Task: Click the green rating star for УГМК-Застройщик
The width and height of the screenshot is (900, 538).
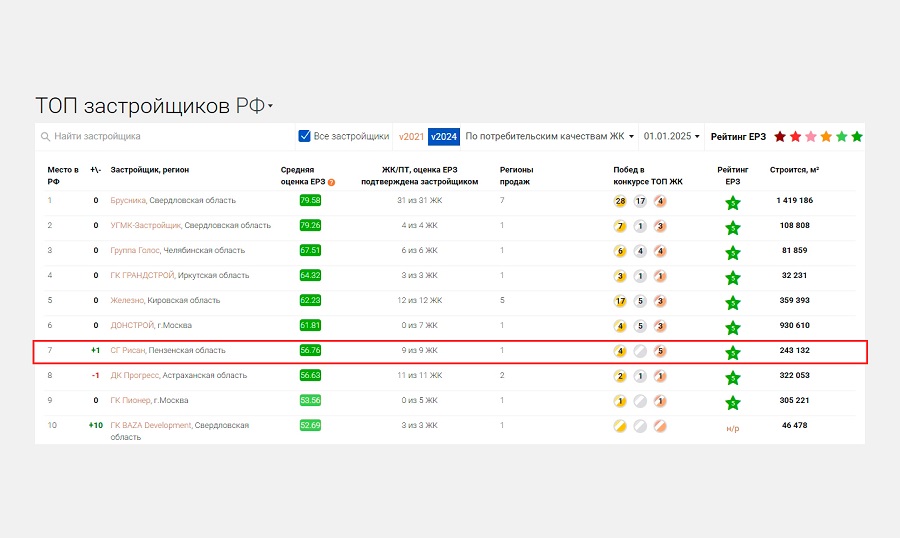Action: point(733,227)
